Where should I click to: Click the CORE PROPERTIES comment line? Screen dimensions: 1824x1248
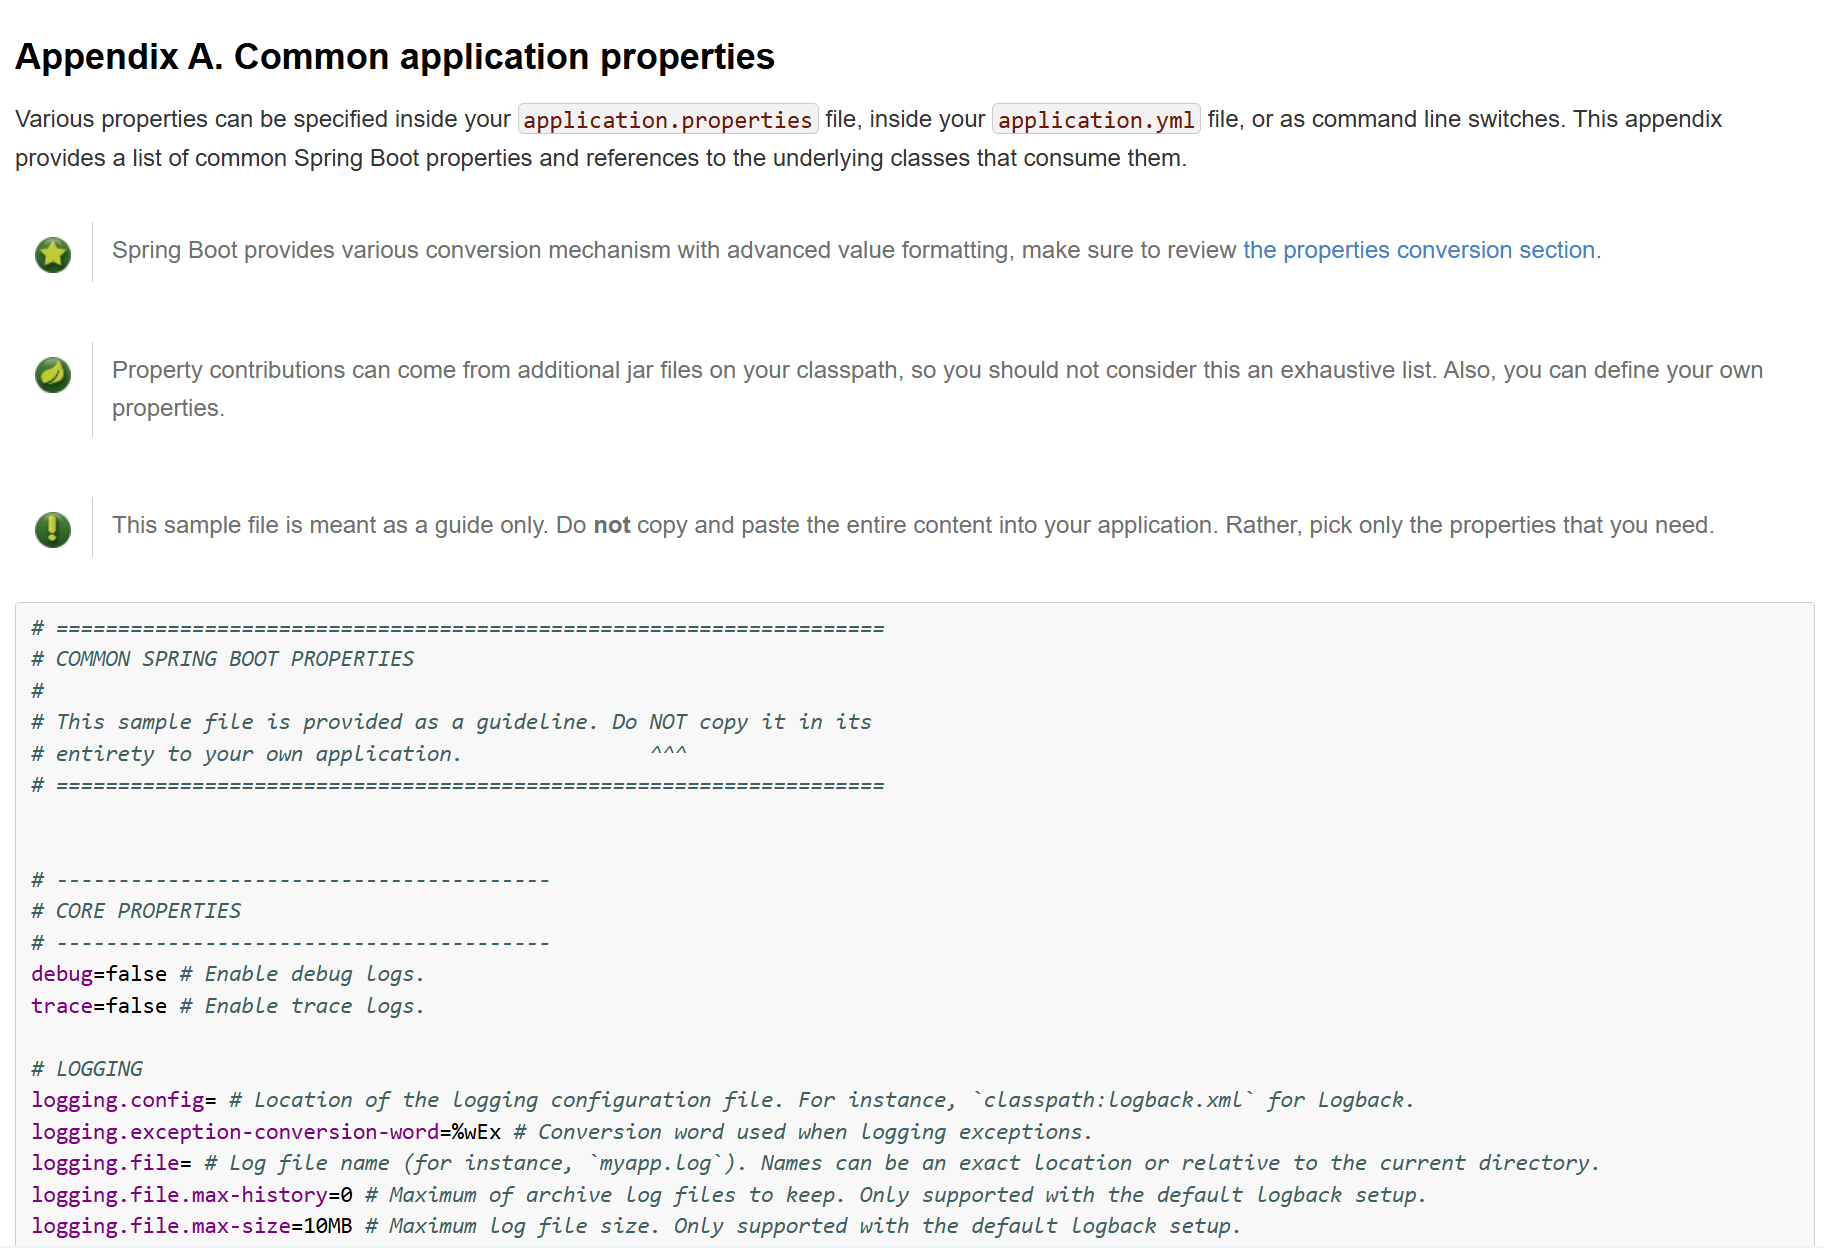click(136, 911)
